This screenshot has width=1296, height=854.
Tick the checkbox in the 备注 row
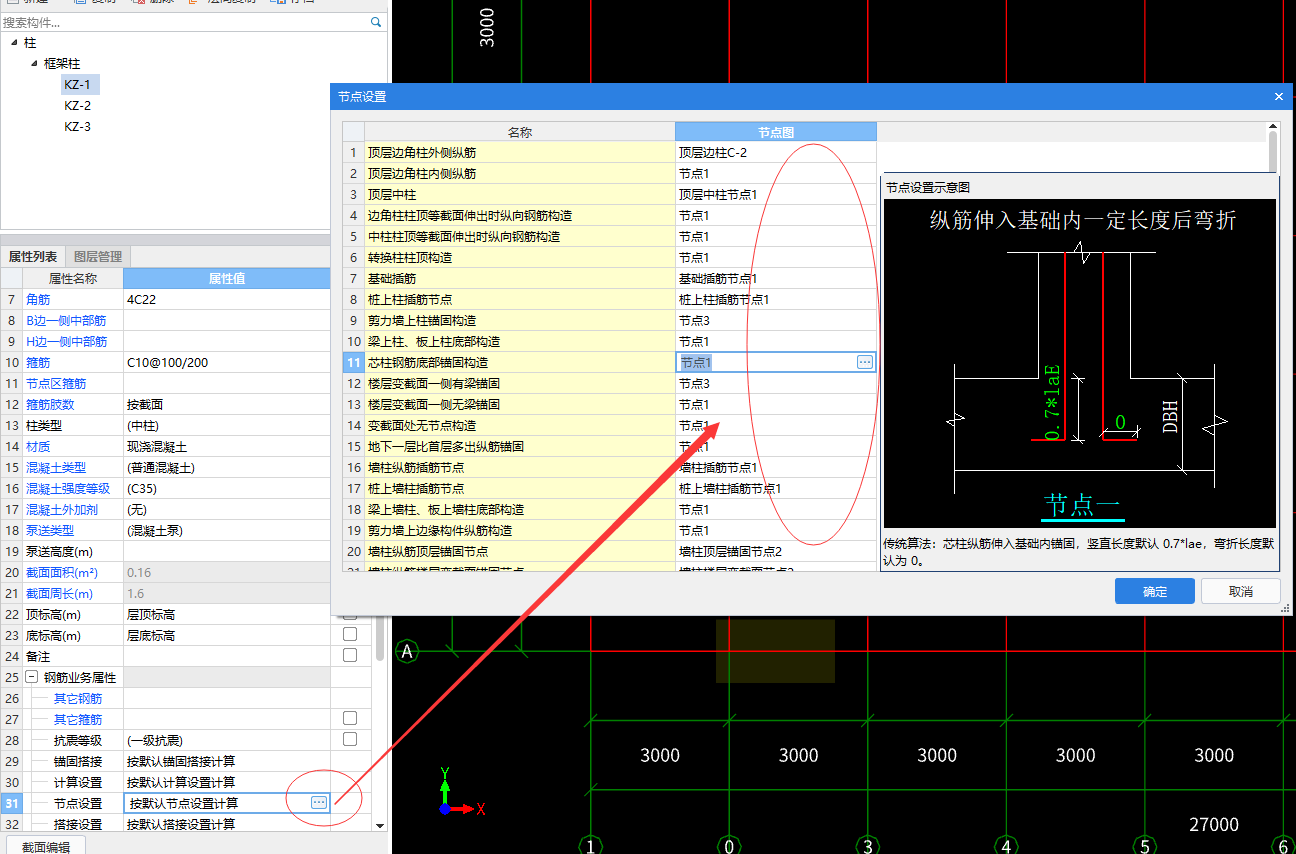tap(350, 656)
